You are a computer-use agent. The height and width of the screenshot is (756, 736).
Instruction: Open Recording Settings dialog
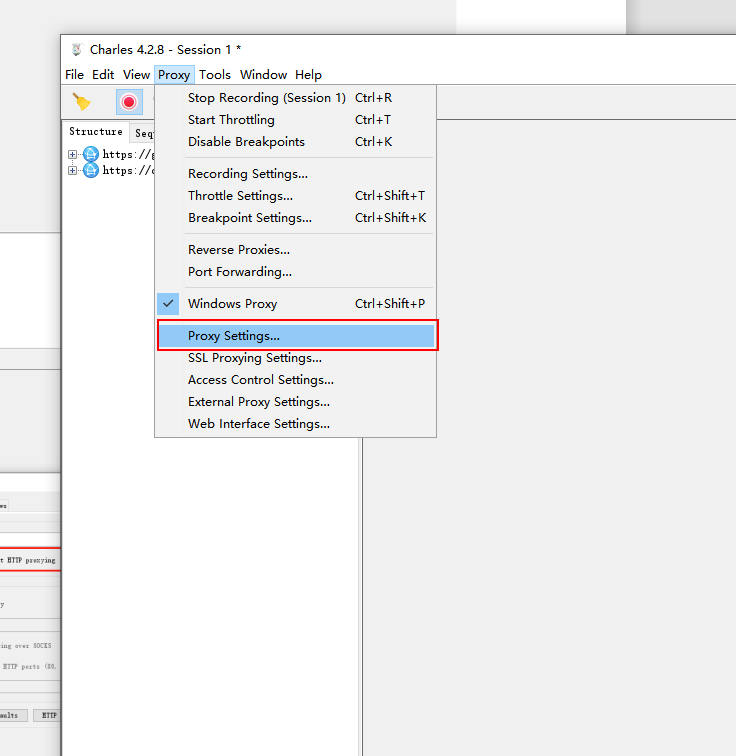click(x=295, y=174)
